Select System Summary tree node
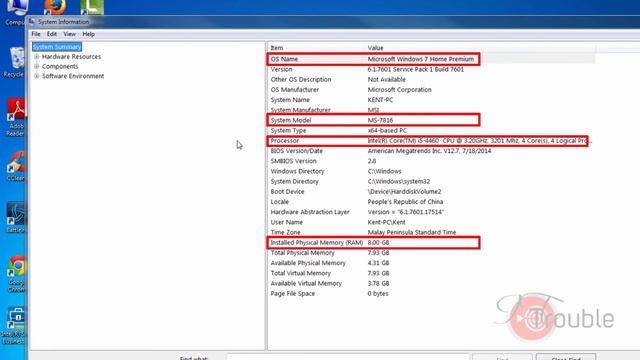This screenshot has width=640, height=360. click(x=57, y=47)
